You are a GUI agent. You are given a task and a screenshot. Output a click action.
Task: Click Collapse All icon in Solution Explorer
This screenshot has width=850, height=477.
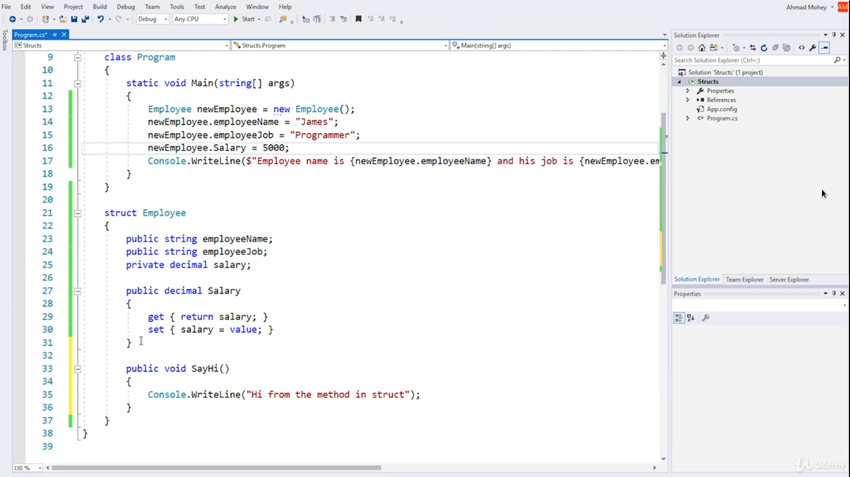[x=775, y=48]
